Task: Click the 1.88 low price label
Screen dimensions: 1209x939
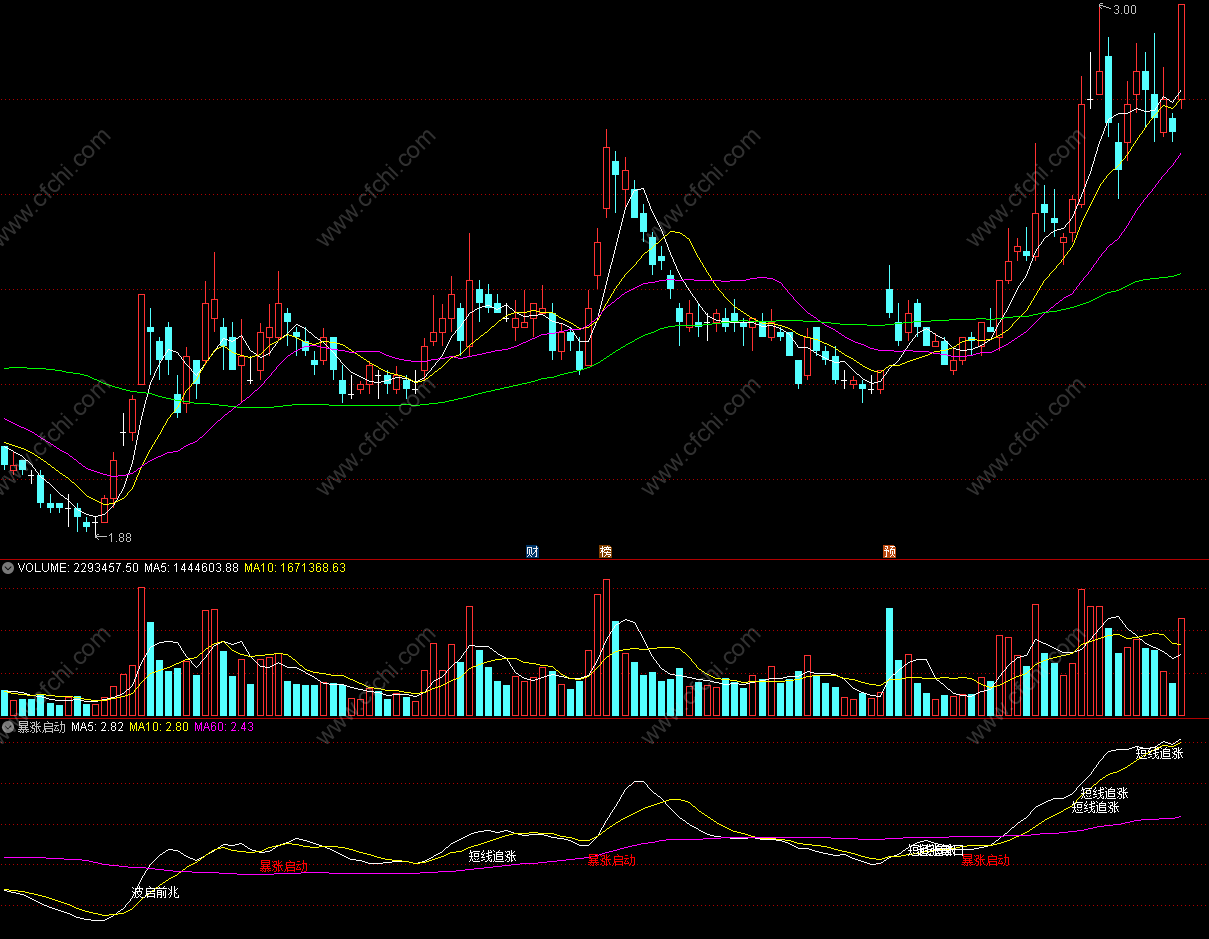Action: click(x=119, y=538)
